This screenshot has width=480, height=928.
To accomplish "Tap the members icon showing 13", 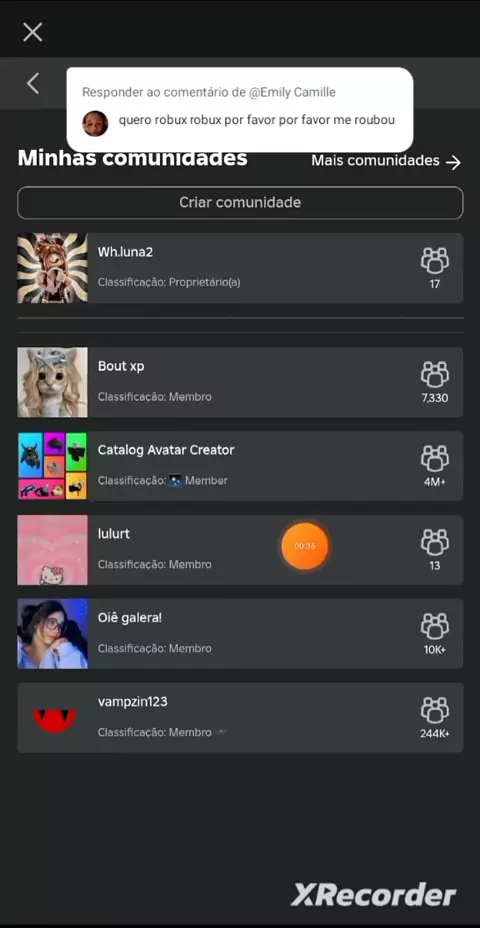I will tap(435, 543).
